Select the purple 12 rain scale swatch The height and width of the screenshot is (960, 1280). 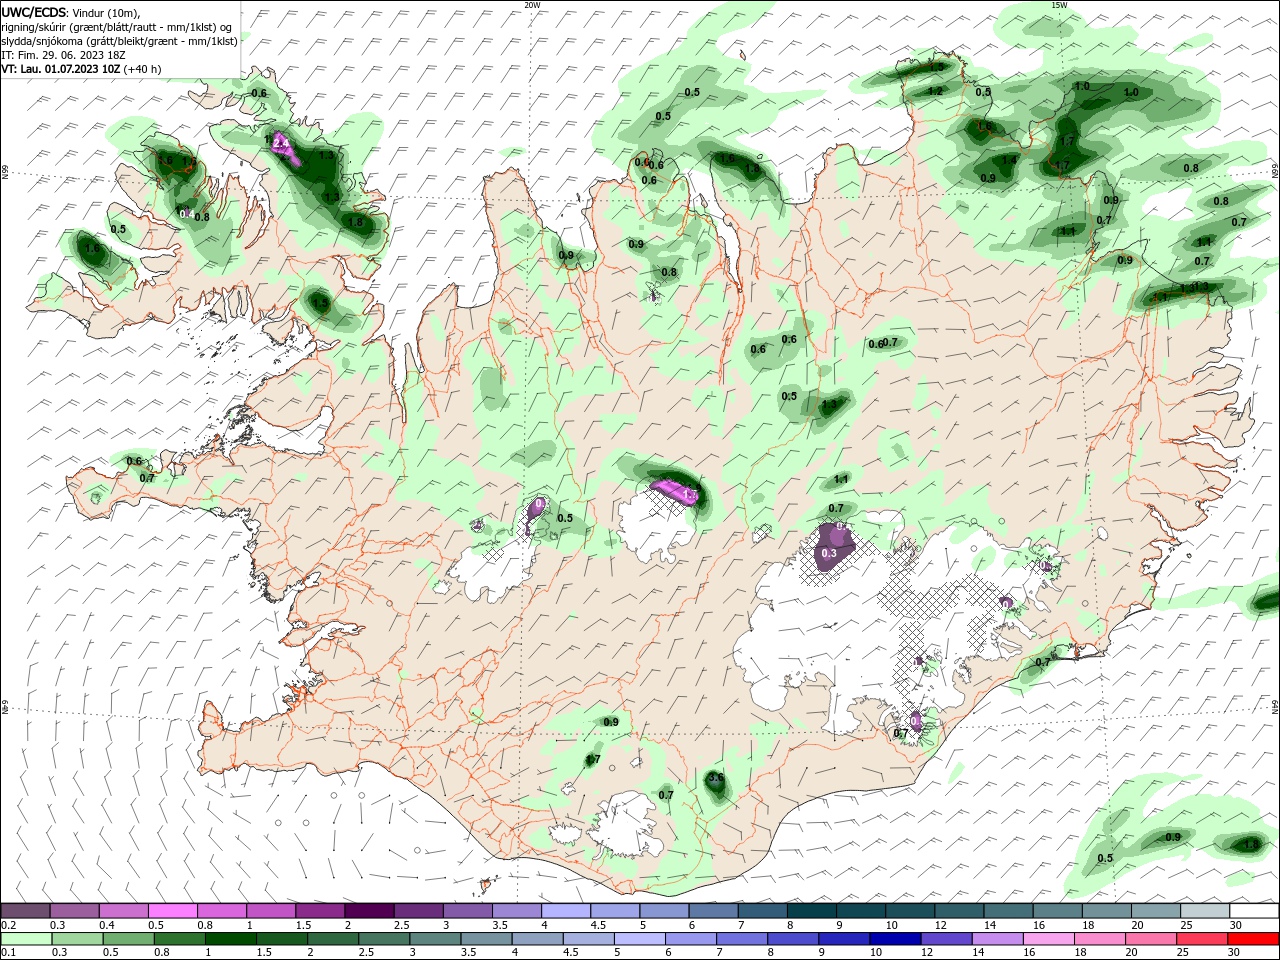pos(947,939)
